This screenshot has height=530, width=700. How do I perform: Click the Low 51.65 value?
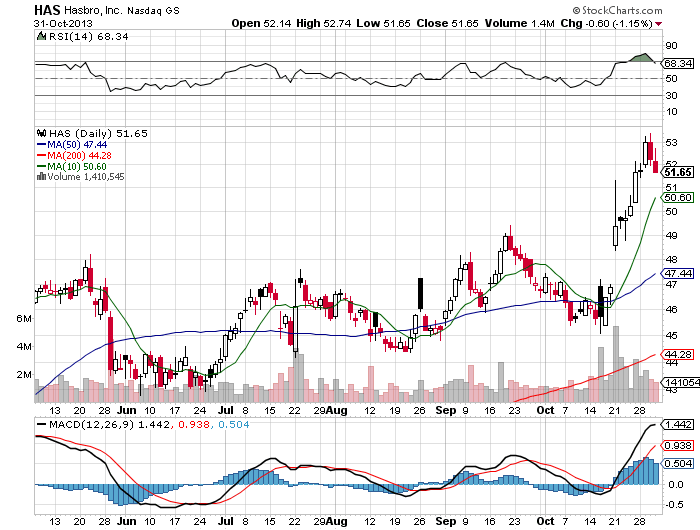(383, 23)
